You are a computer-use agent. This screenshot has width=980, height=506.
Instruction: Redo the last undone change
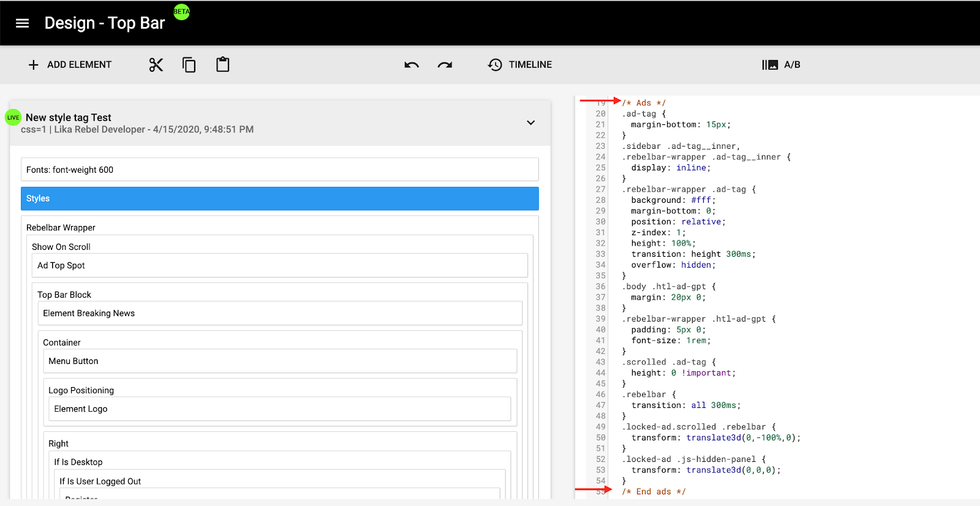pos(445,65)
